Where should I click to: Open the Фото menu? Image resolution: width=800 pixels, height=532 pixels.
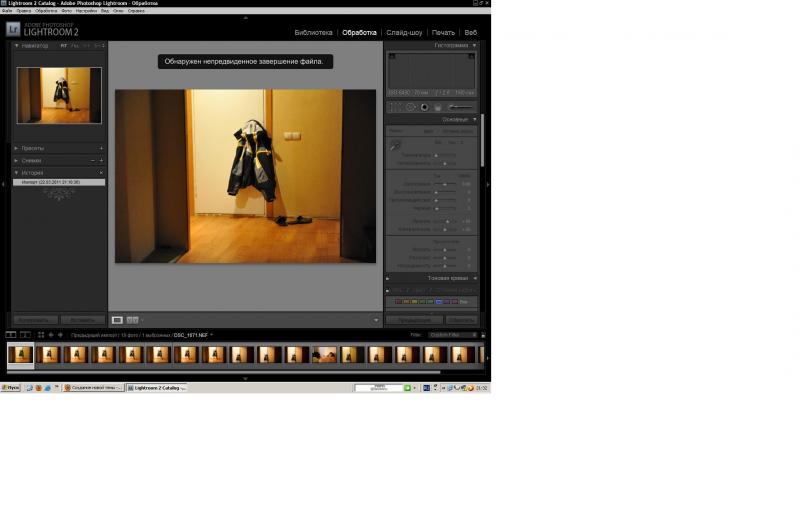[66, 11]
